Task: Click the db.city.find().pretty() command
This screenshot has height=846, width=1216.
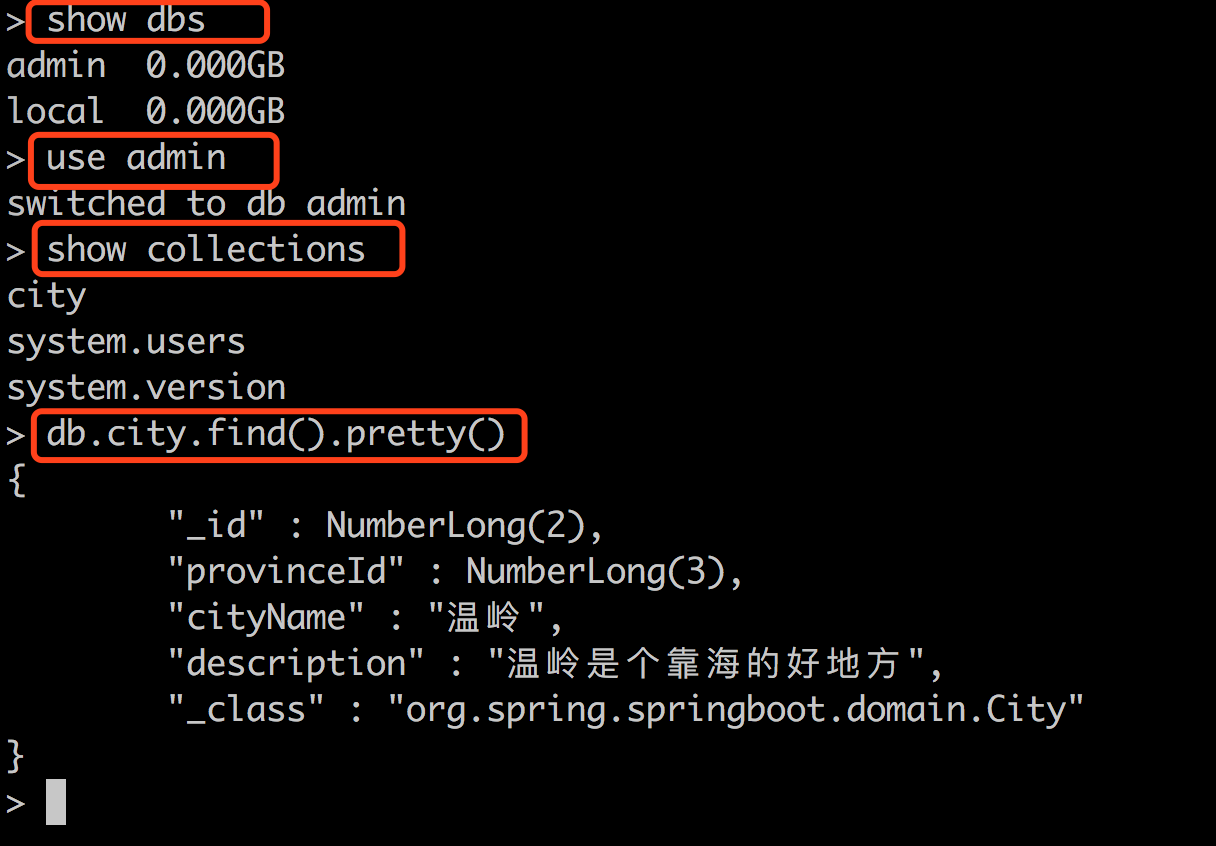Action: click(276, 435)
